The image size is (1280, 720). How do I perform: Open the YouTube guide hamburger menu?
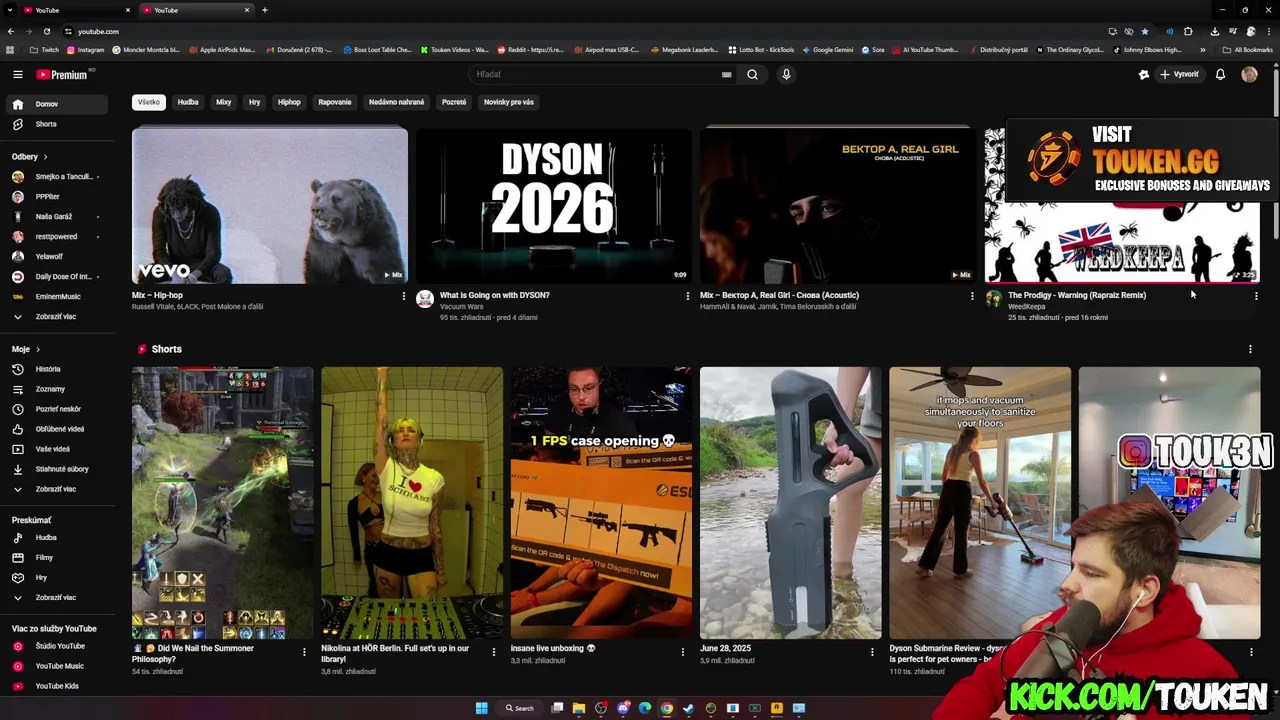tap(17, 74)
